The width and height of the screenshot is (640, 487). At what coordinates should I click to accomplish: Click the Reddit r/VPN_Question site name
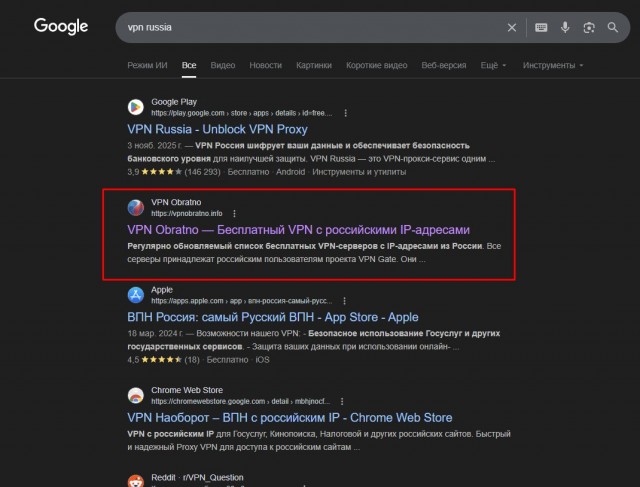[197, 477]
